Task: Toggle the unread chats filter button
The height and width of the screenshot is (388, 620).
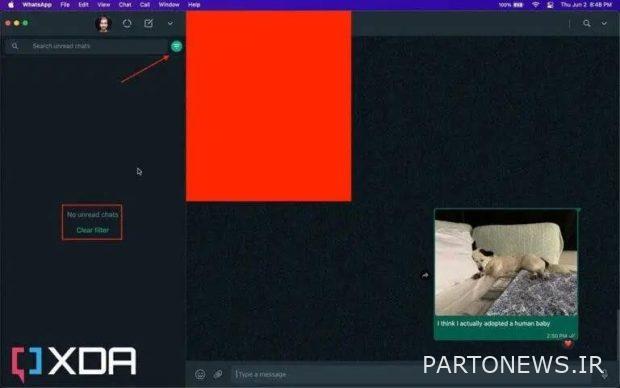Action: click(x=176, y=46)
